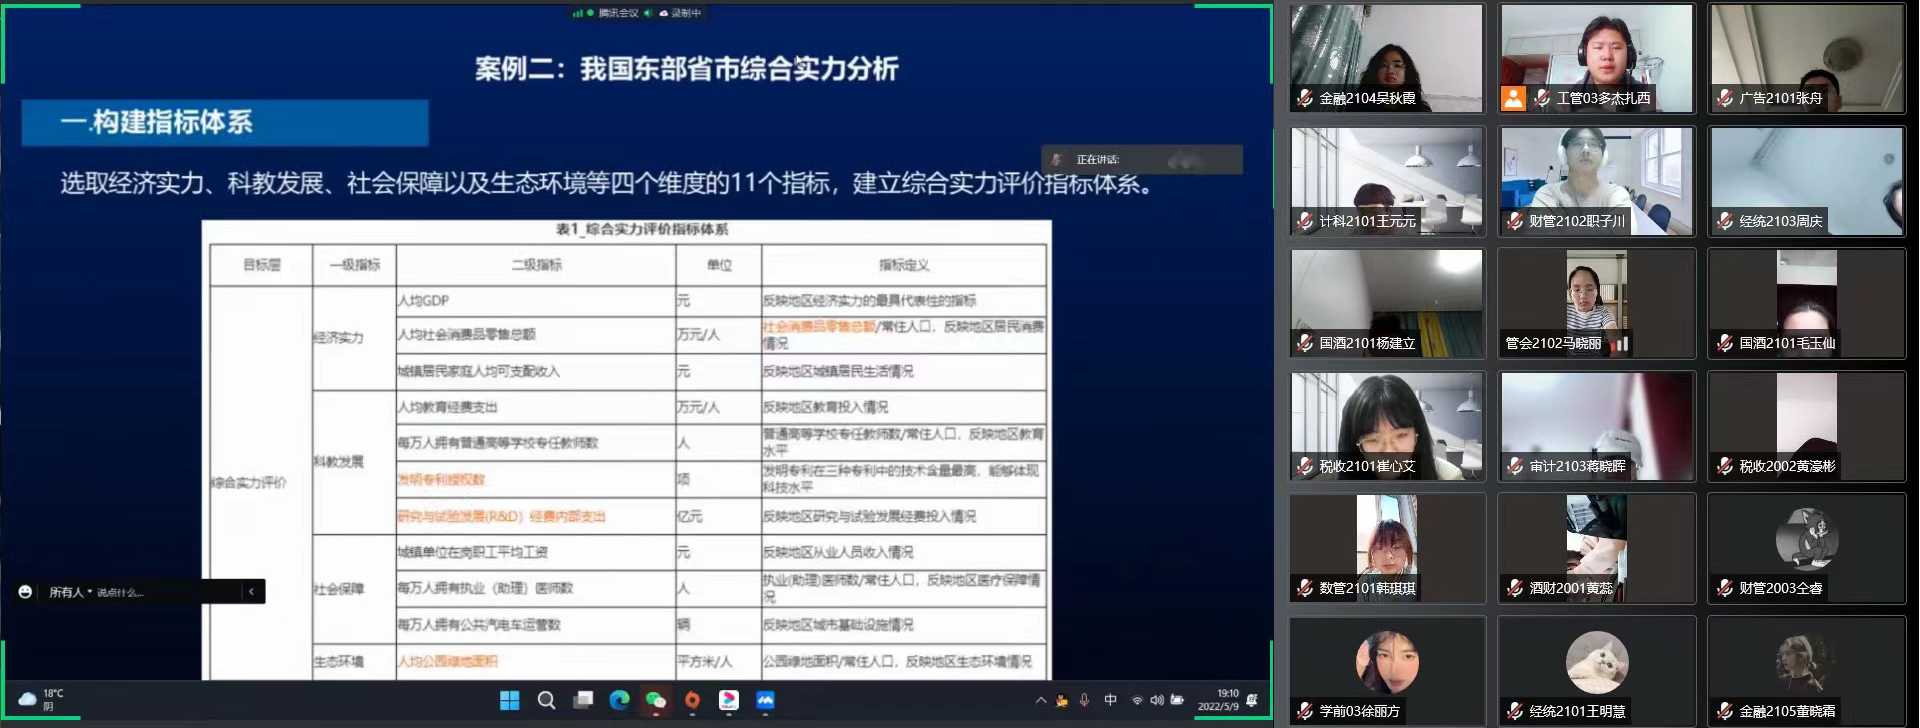
Task: Click the orange host badge on 工管03多杰扎西
Action: pos(1514,98)
